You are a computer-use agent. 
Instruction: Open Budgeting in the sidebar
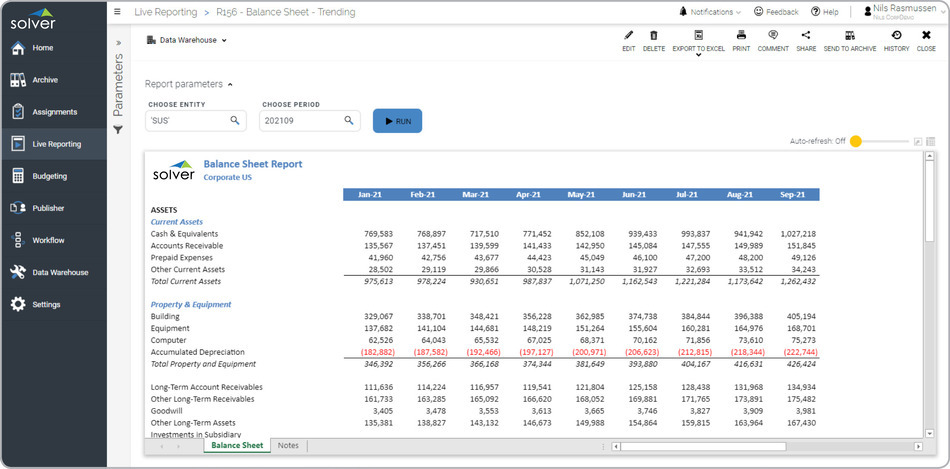(49, 176)
